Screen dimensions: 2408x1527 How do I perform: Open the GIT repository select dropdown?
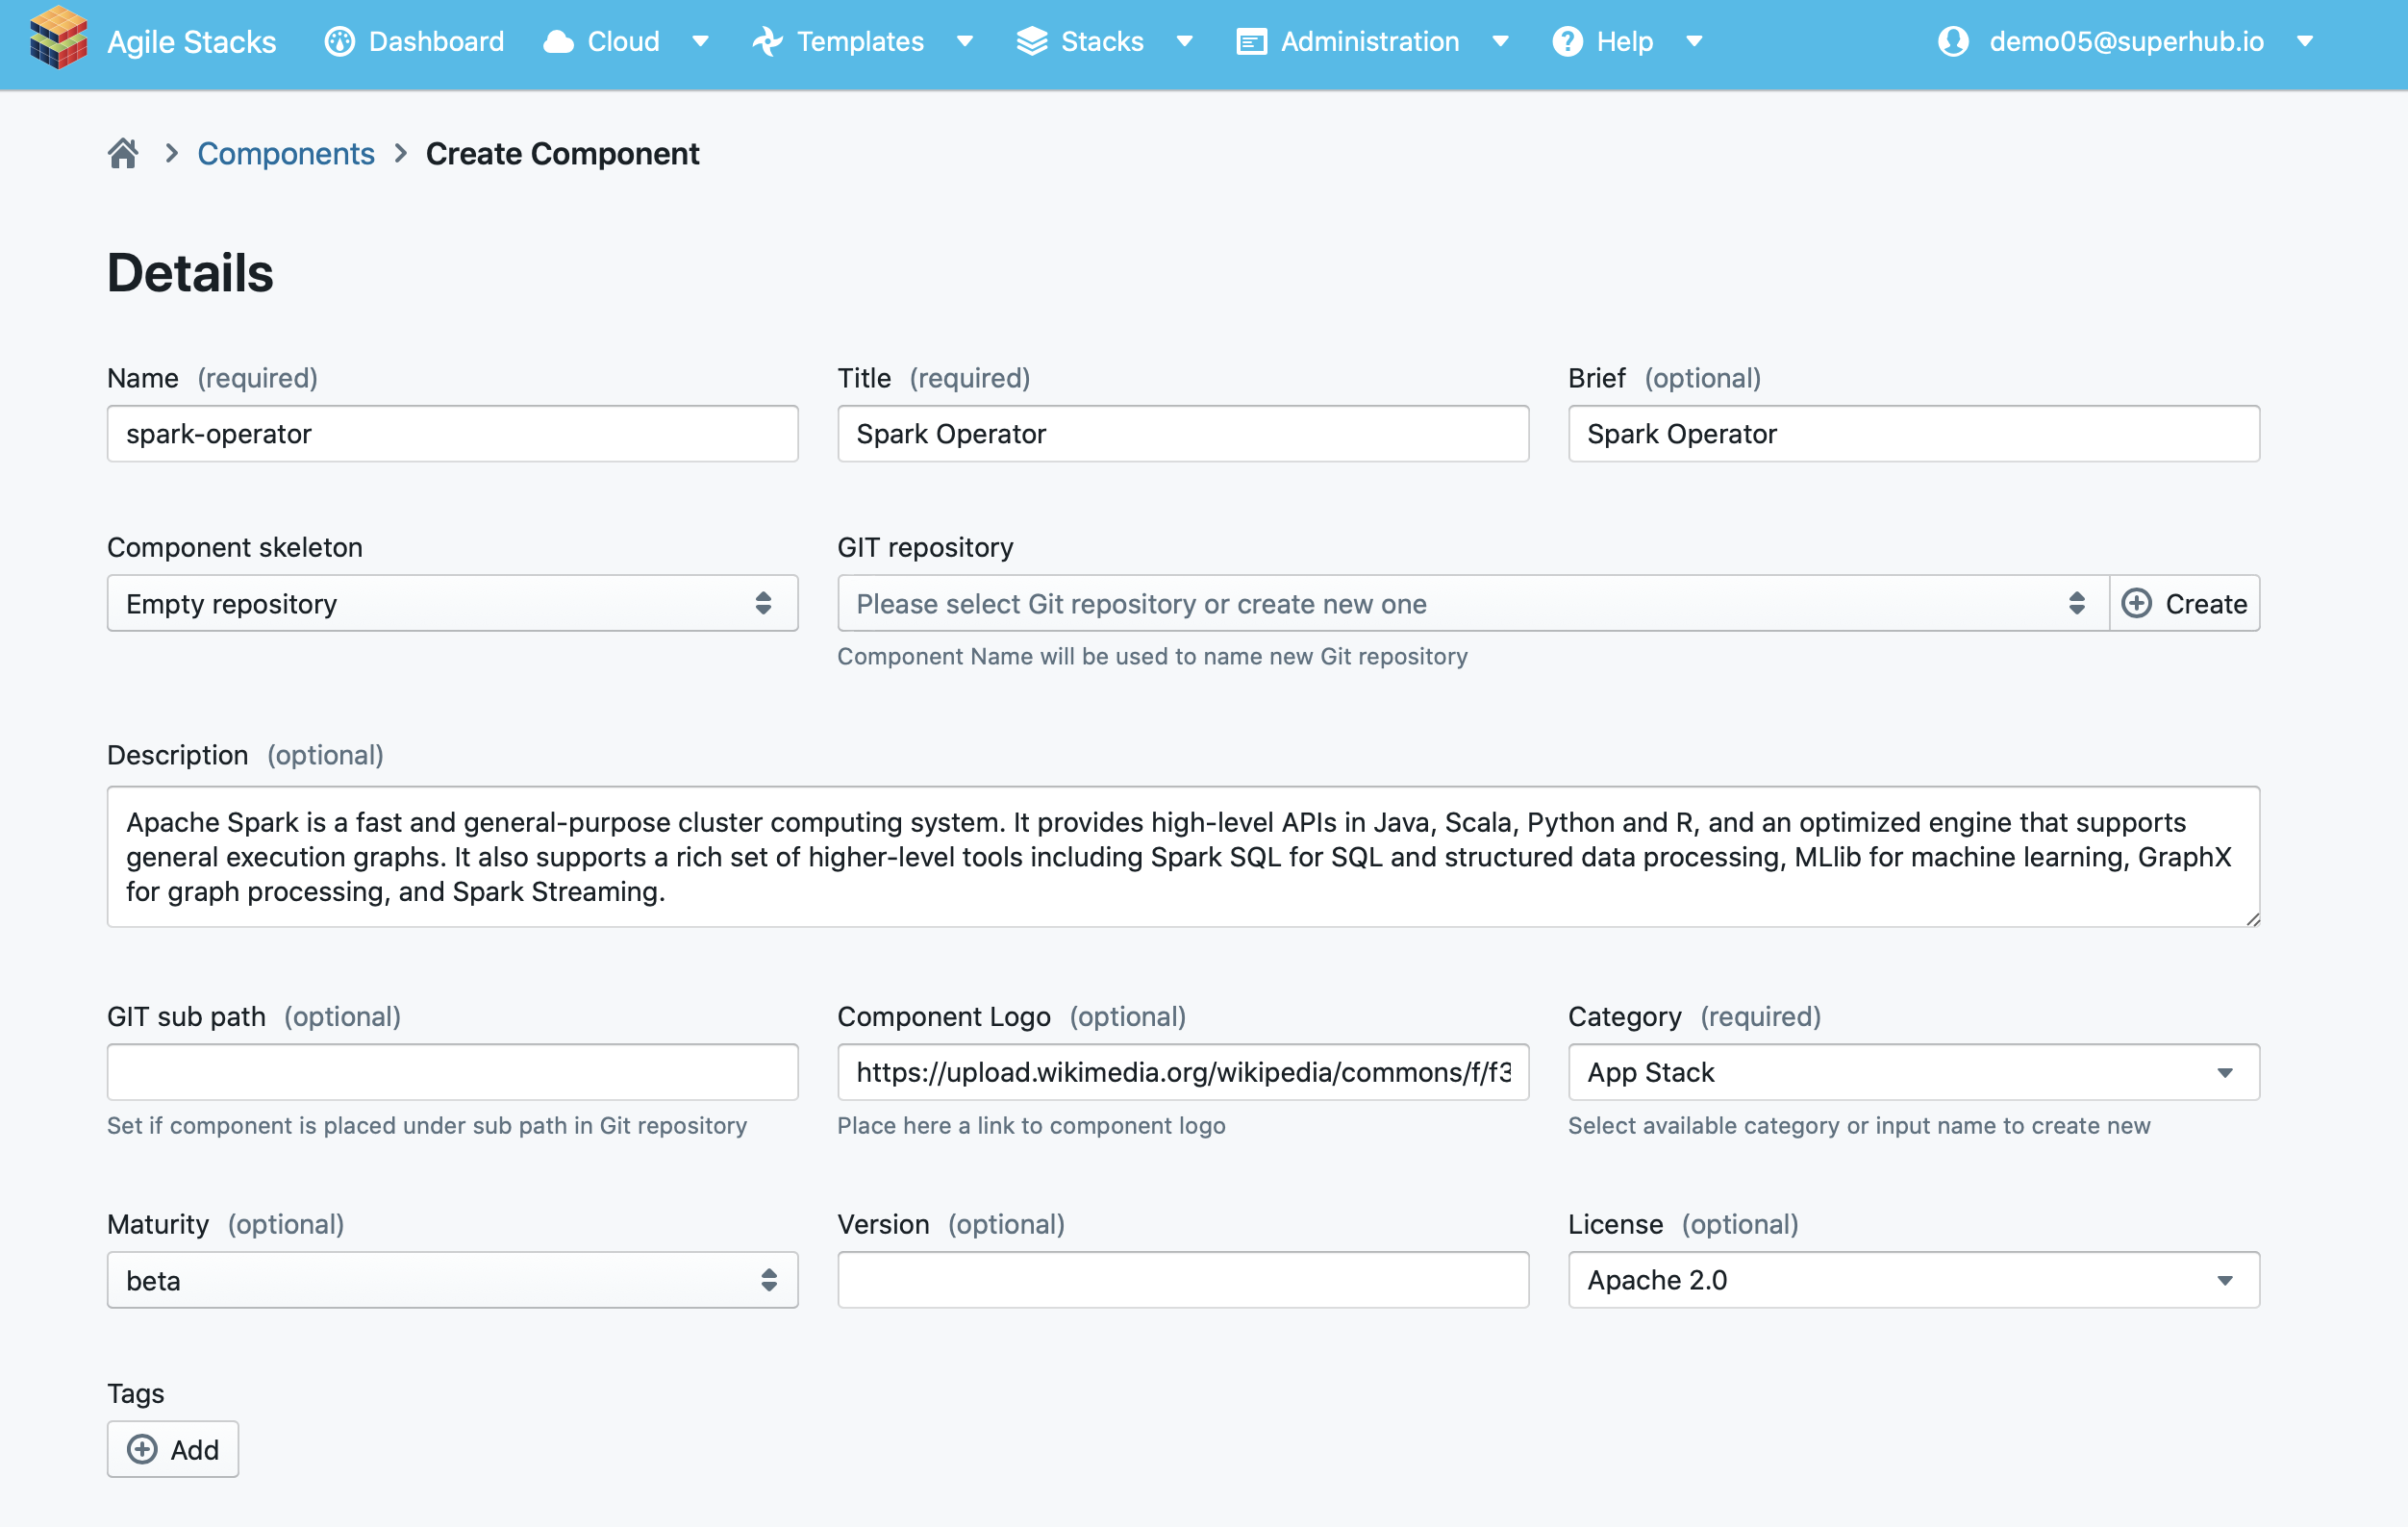(x=1473, y=603)
